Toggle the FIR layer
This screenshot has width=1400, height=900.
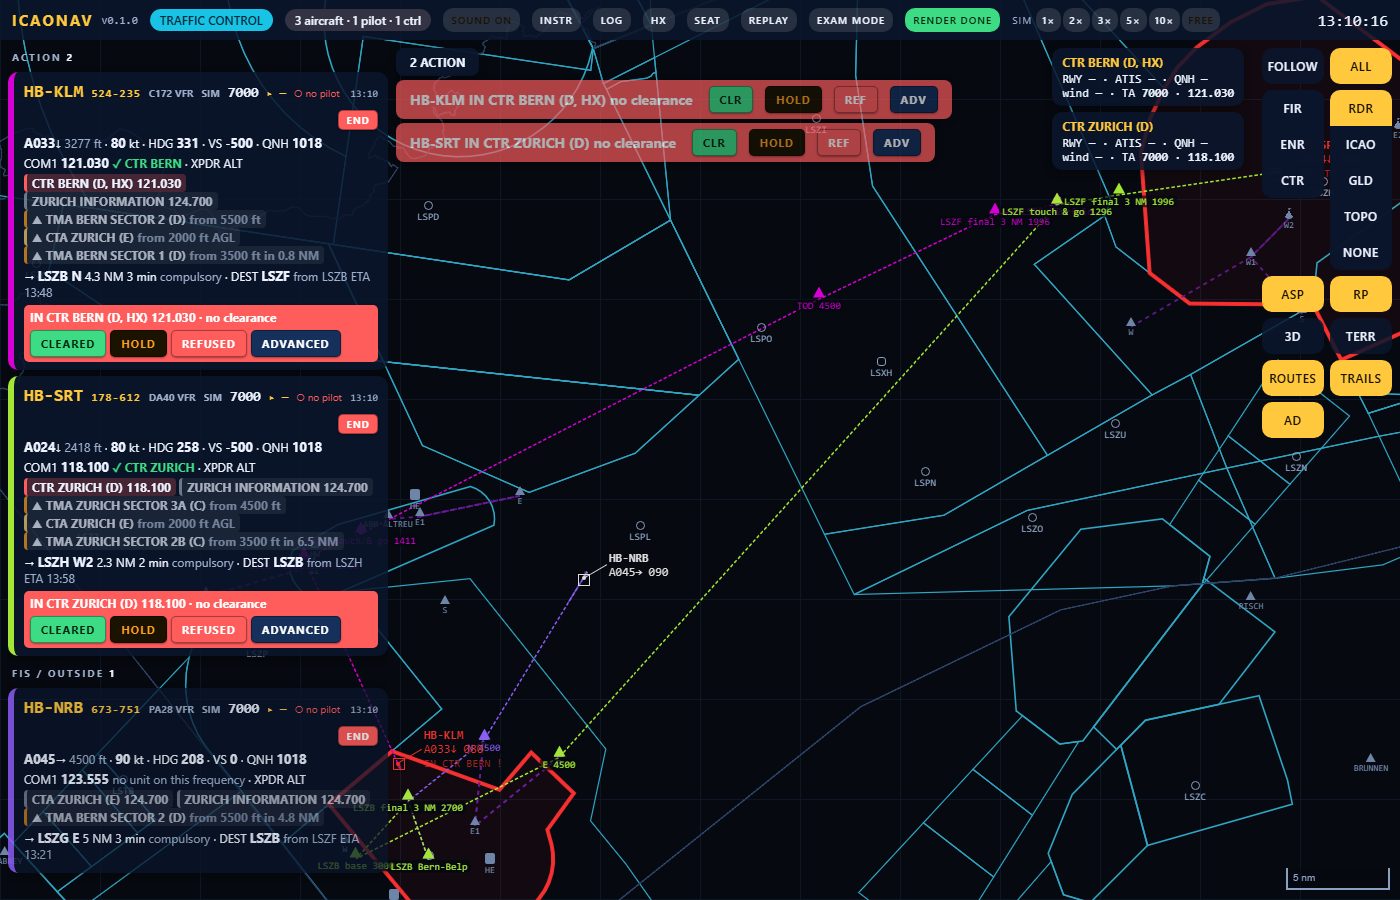tap(1292, 109)
